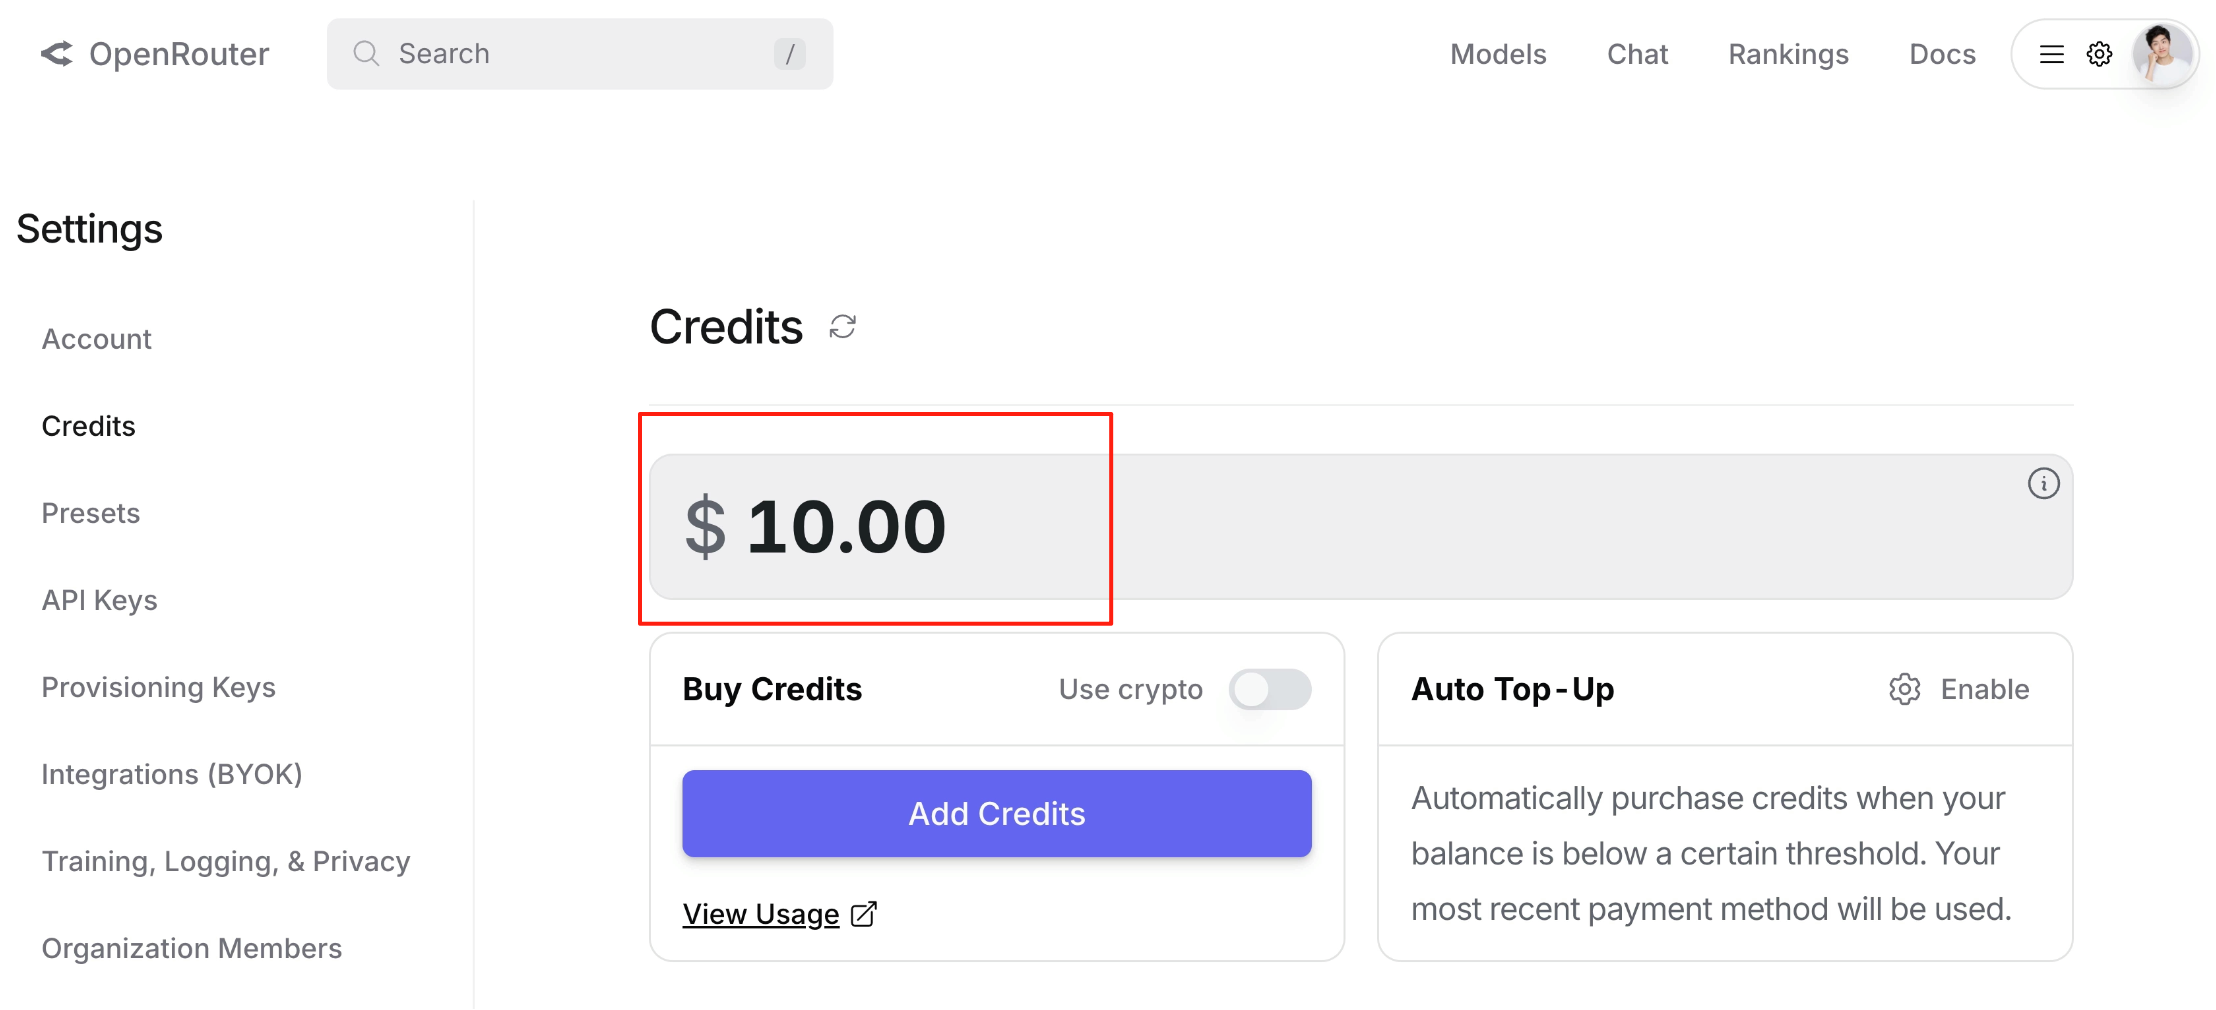
Task: Enable Auto Top-Up
Action: pyautogui.click(x=1984, y=689)
